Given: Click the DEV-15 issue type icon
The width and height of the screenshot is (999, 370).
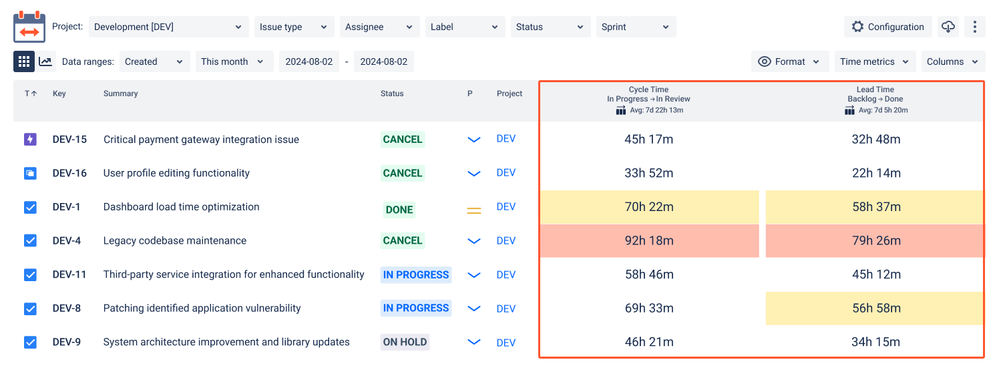Looking at the screenshot, I should (x=30, y=139).
